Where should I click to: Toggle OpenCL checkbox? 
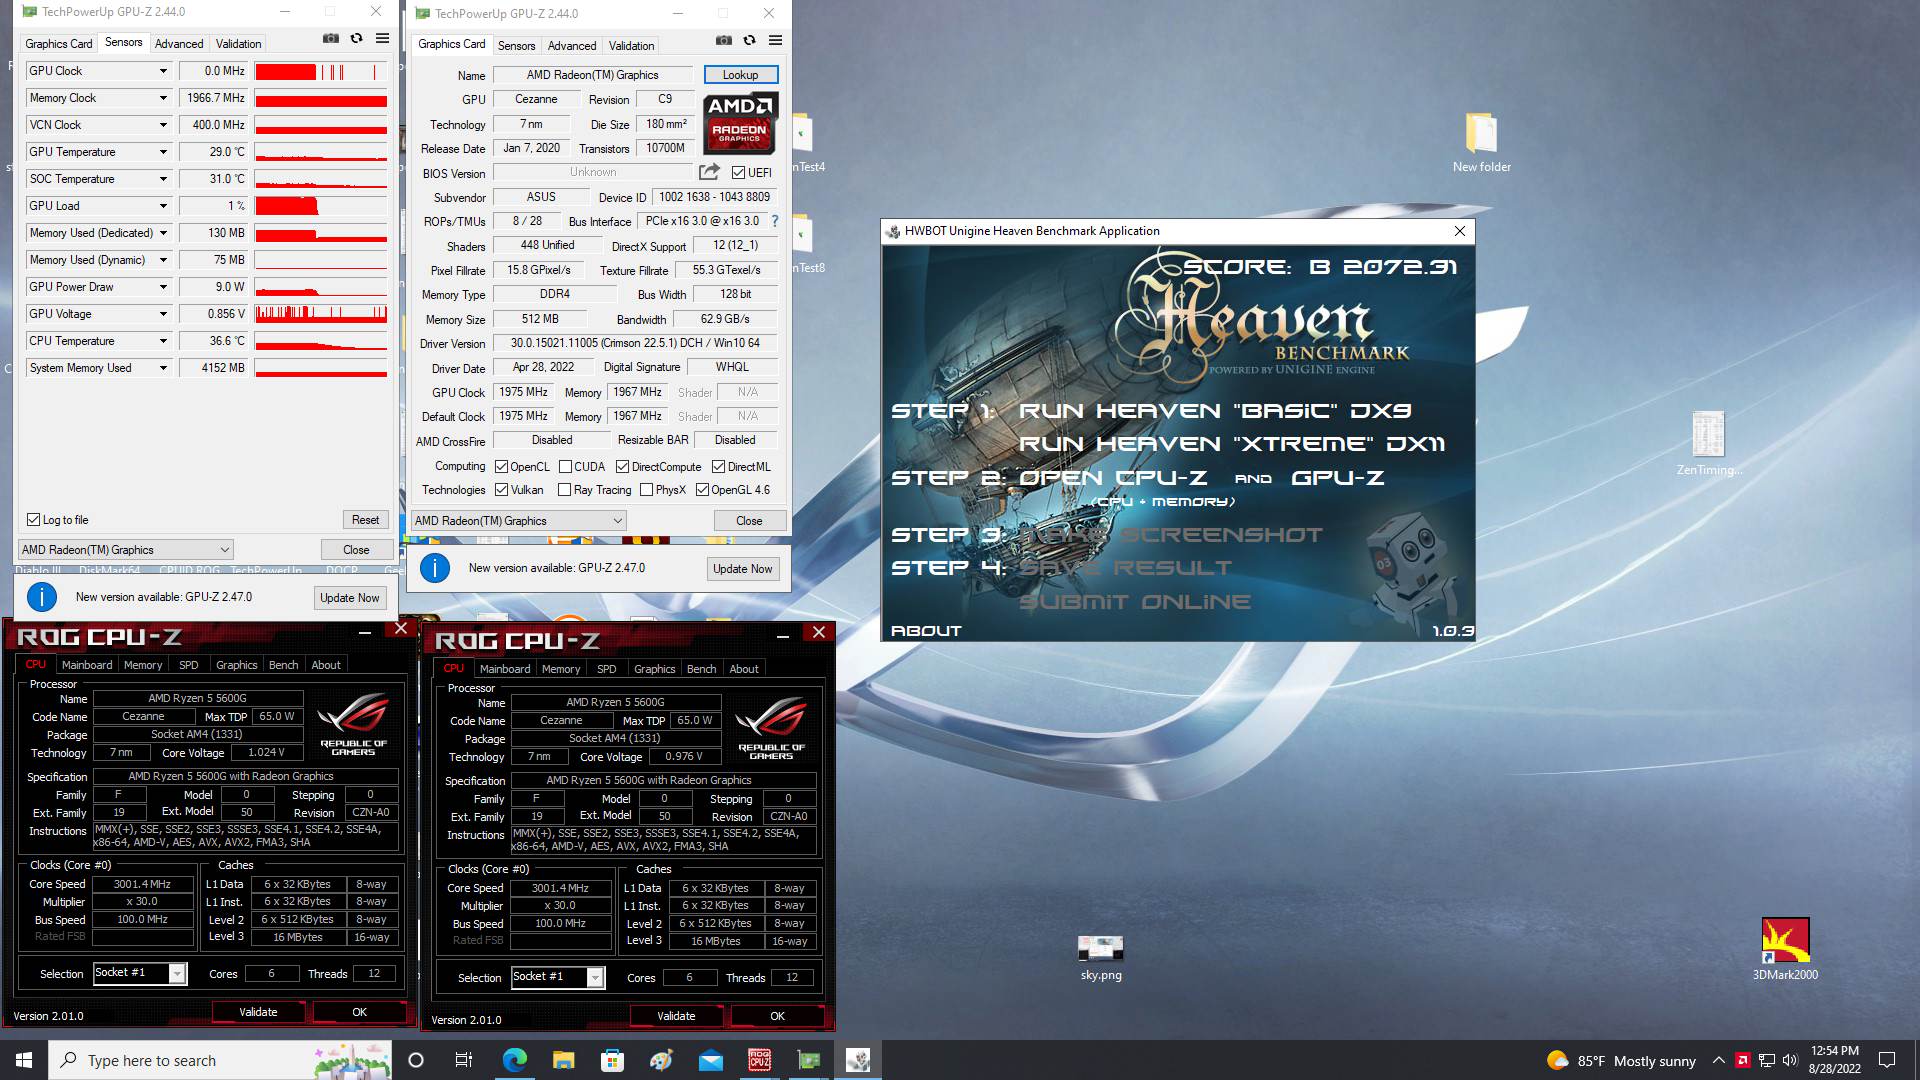pyautogui.click(x=502, y=467)
